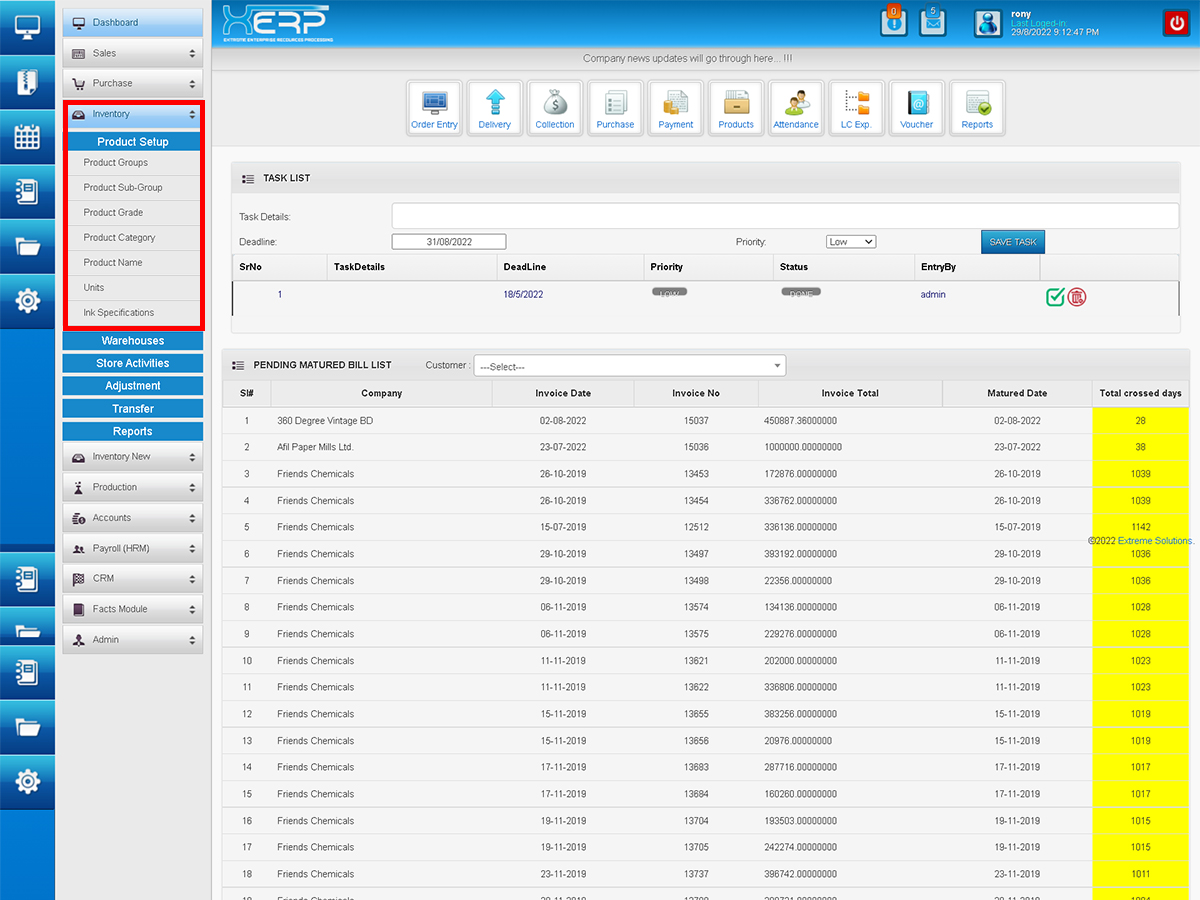Image resolution: width=1200 pixels, height=900 pixels.
Task: Expand the Sales menu
Action: point(133,53)
